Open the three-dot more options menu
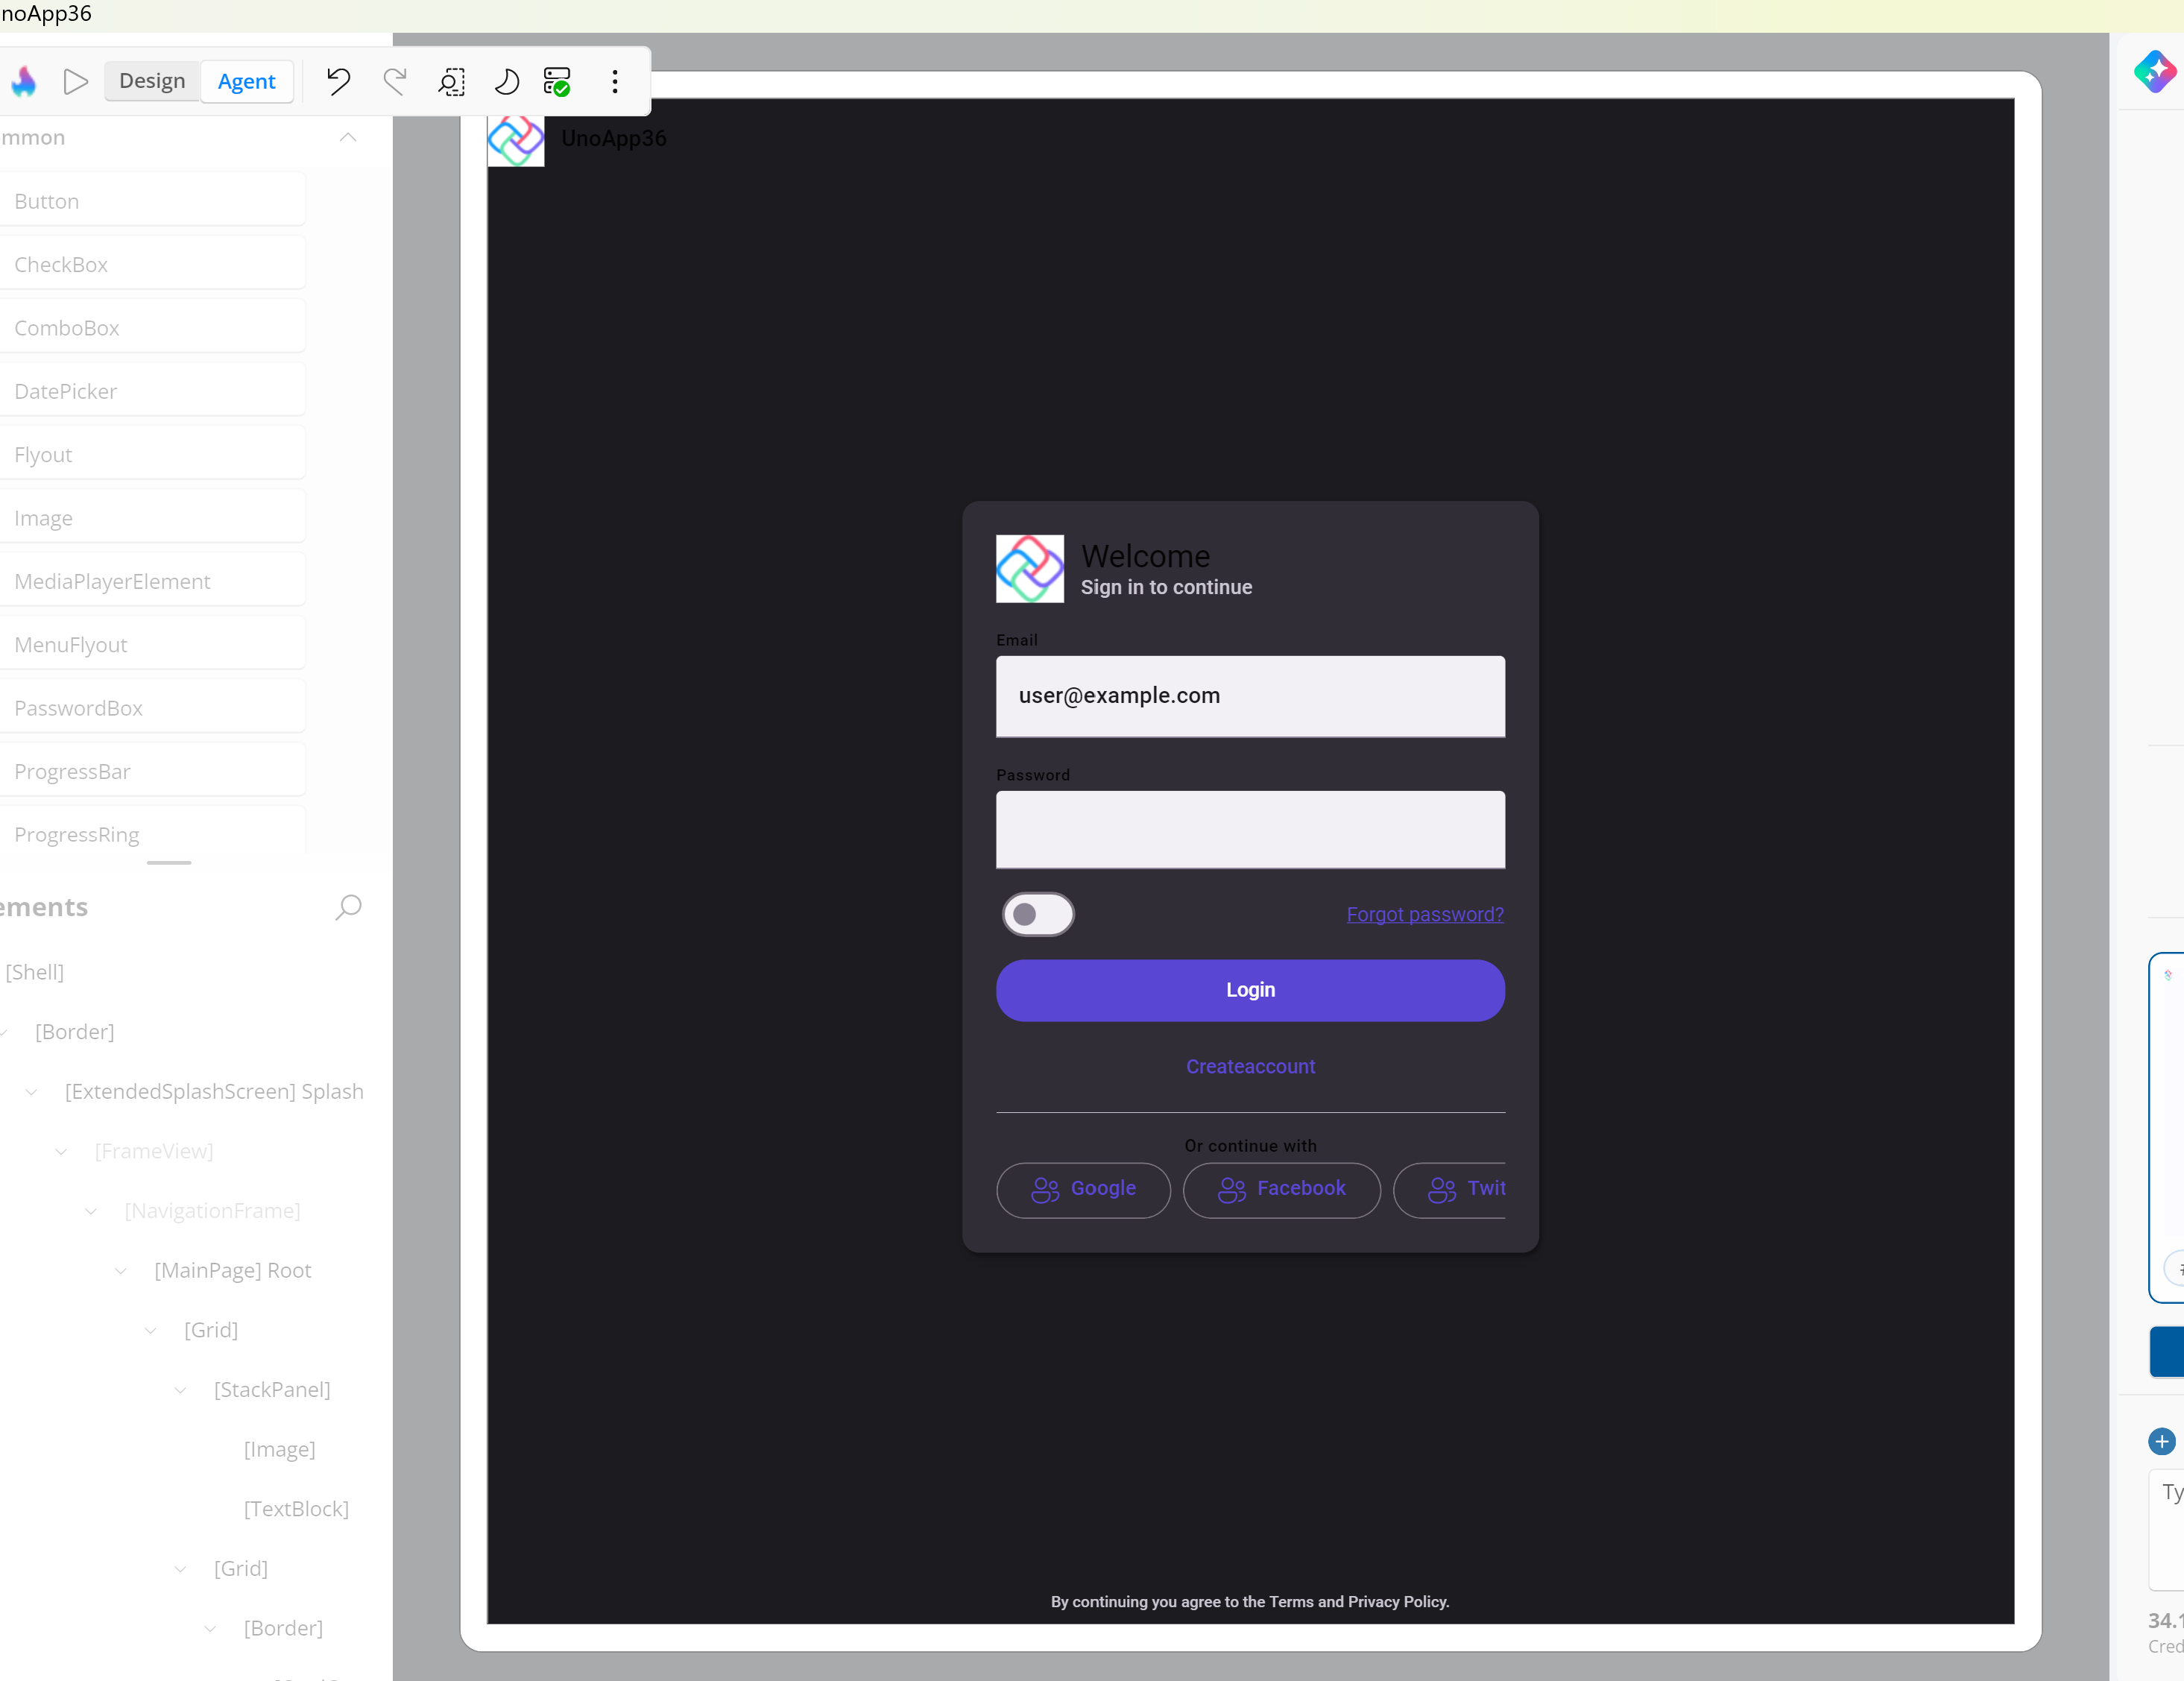 (615, 81)
